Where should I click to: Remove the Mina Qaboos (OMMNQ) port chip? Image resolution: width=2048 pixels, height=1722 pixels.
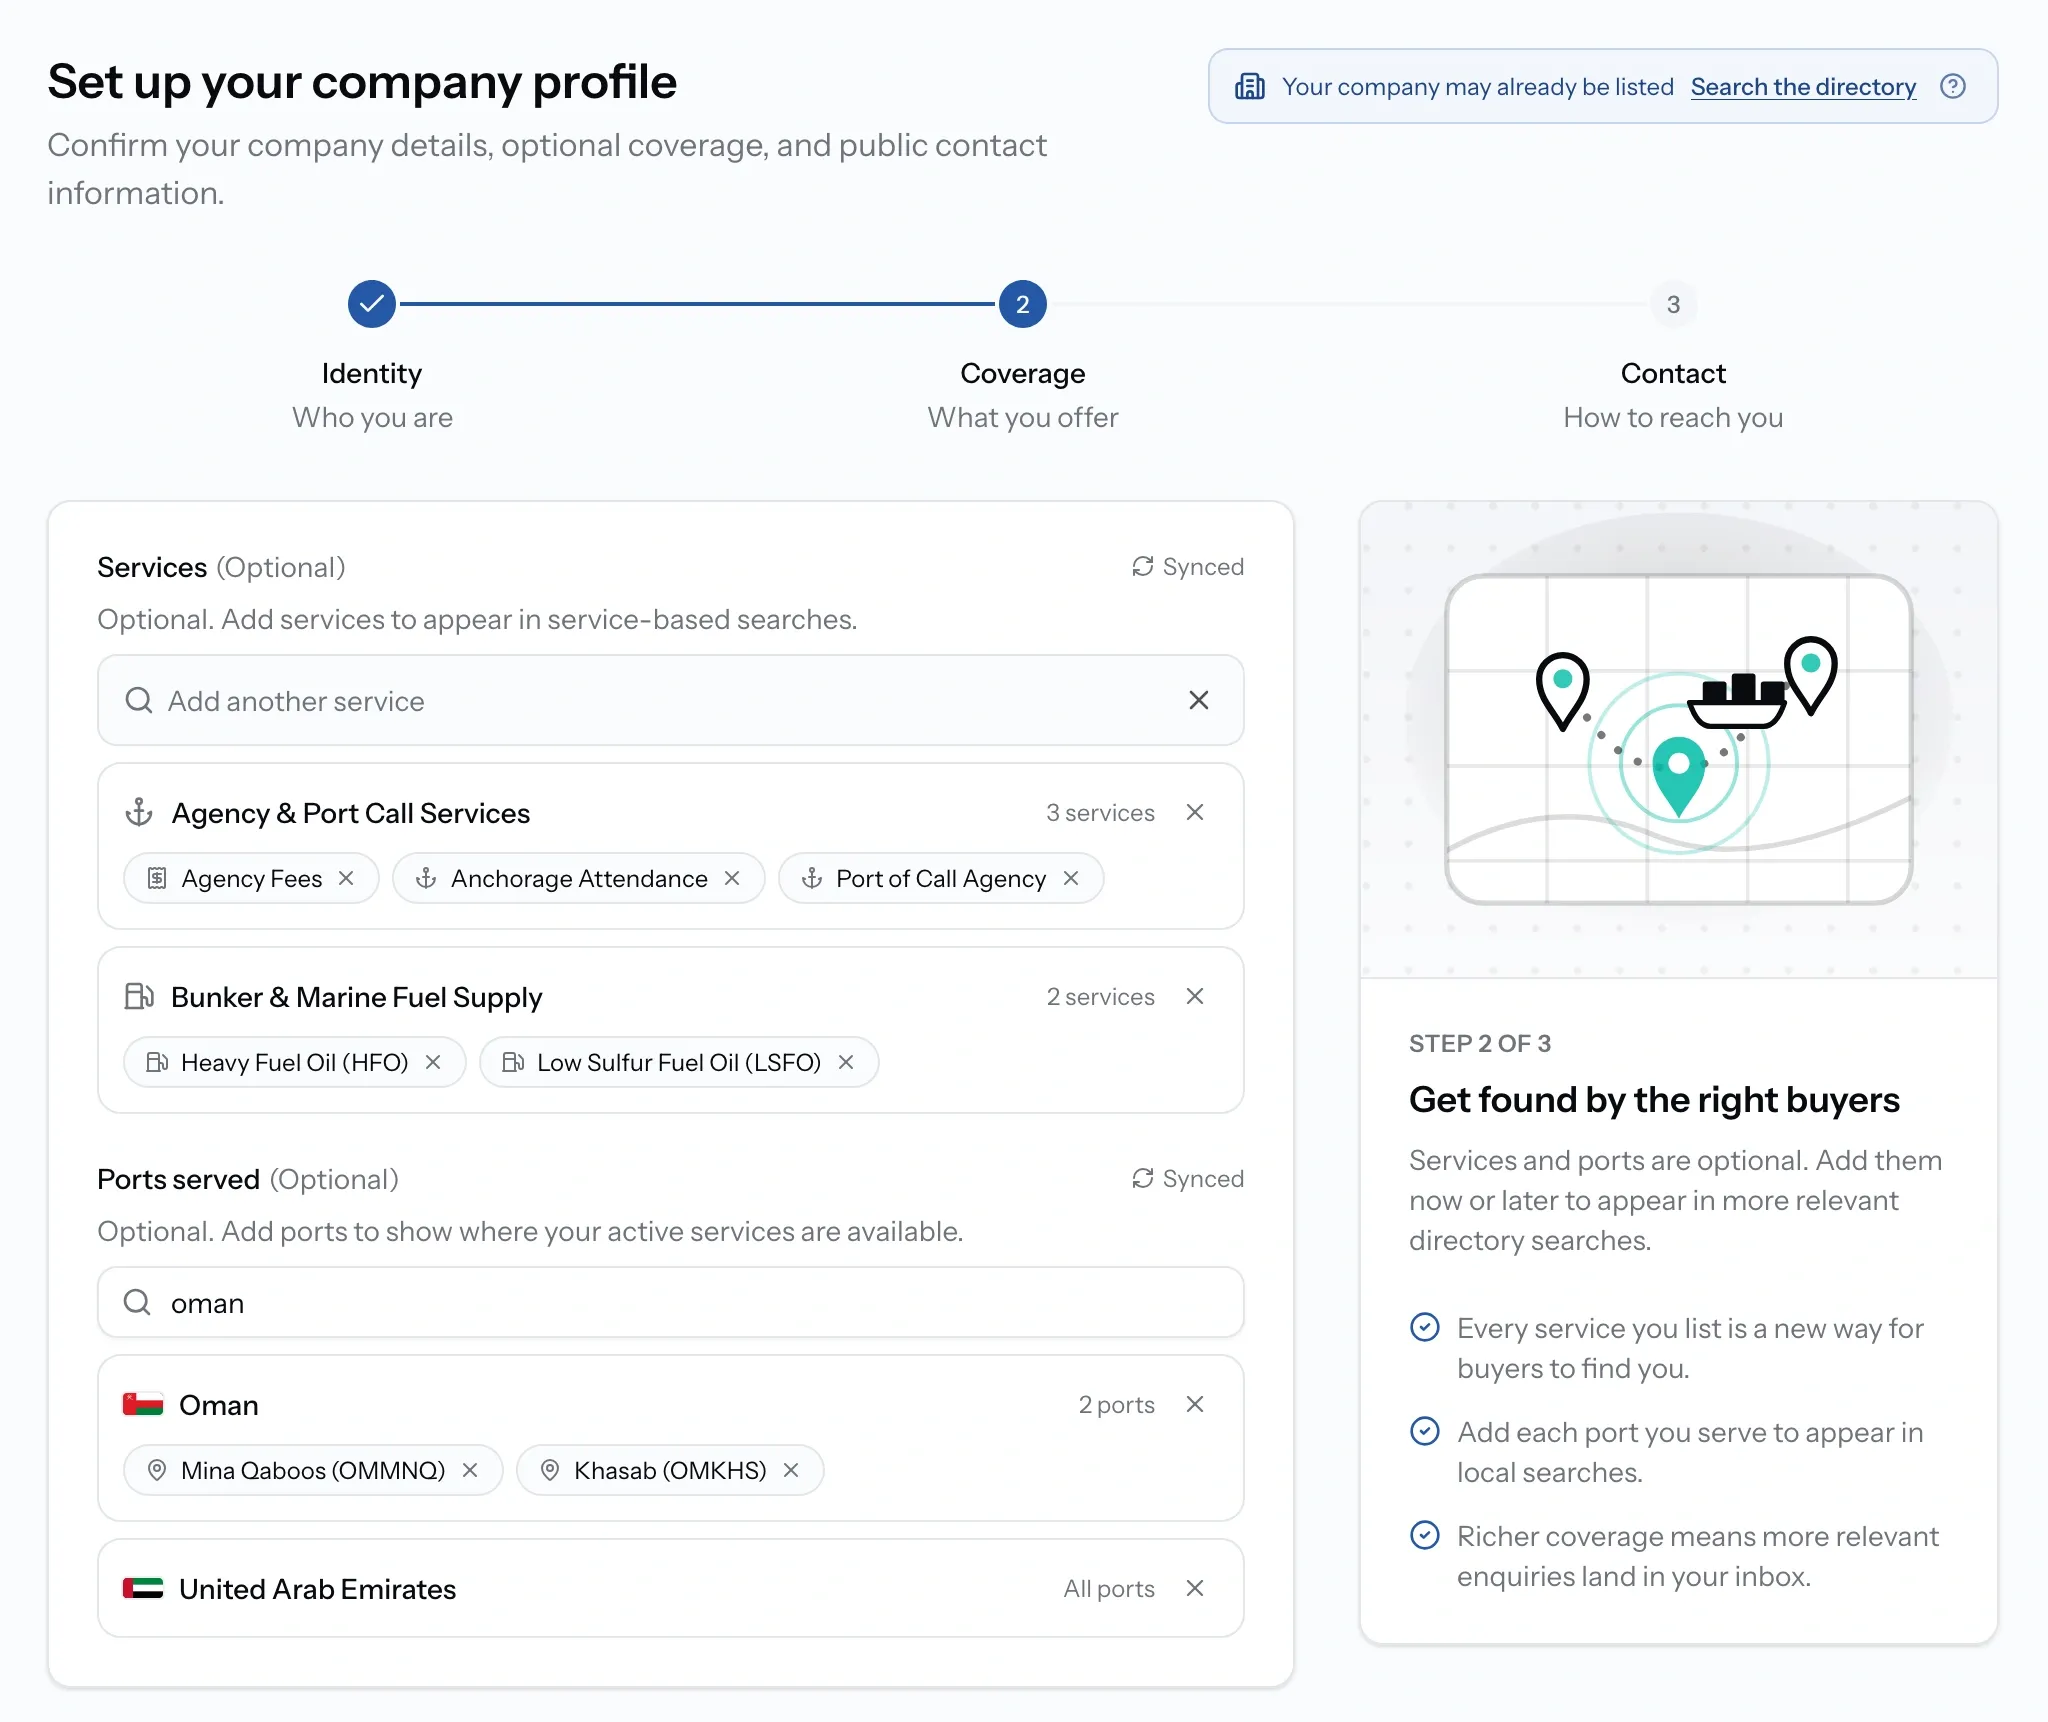pyautogui.click(x=470, y=1470)
